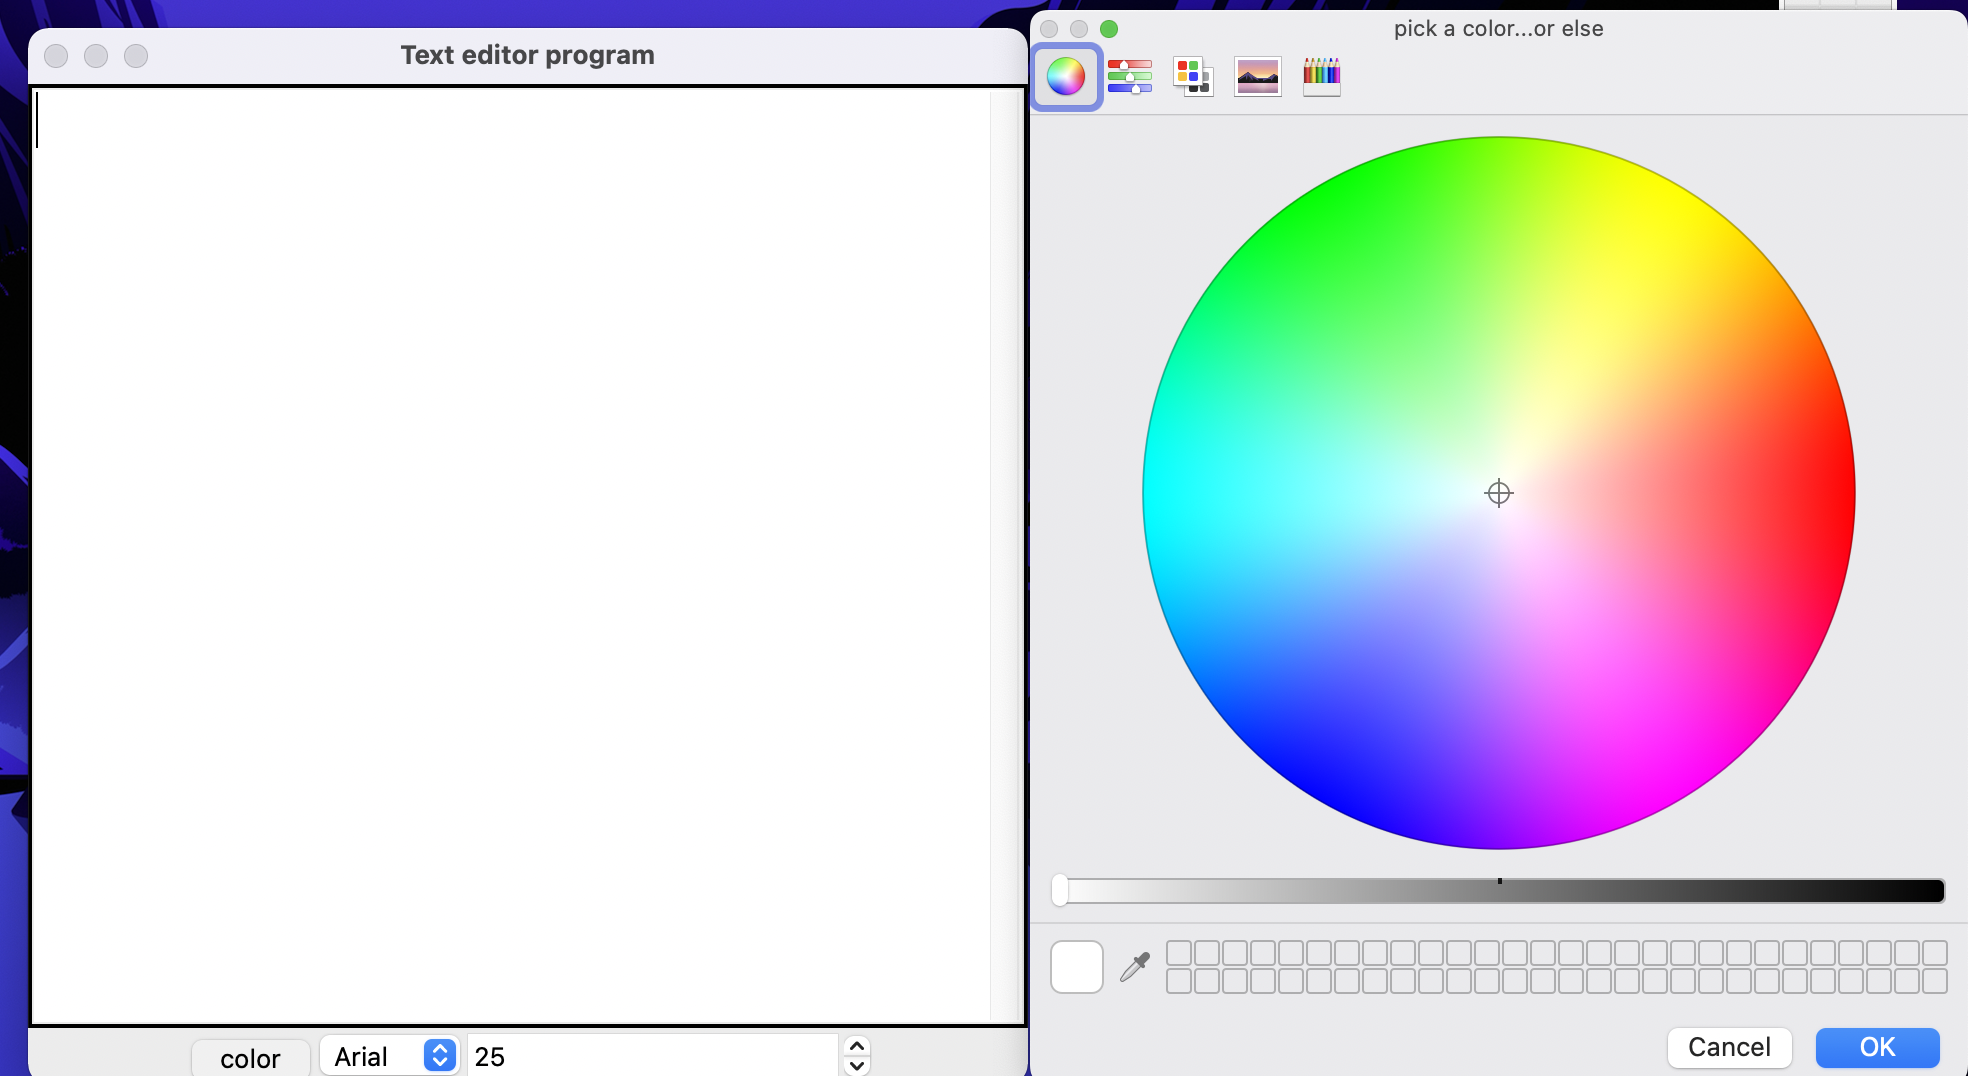Viewport: 1968px width, 1076px height.
Task: Click the text editor vertical scrollbar
Action: (1007, 556)
